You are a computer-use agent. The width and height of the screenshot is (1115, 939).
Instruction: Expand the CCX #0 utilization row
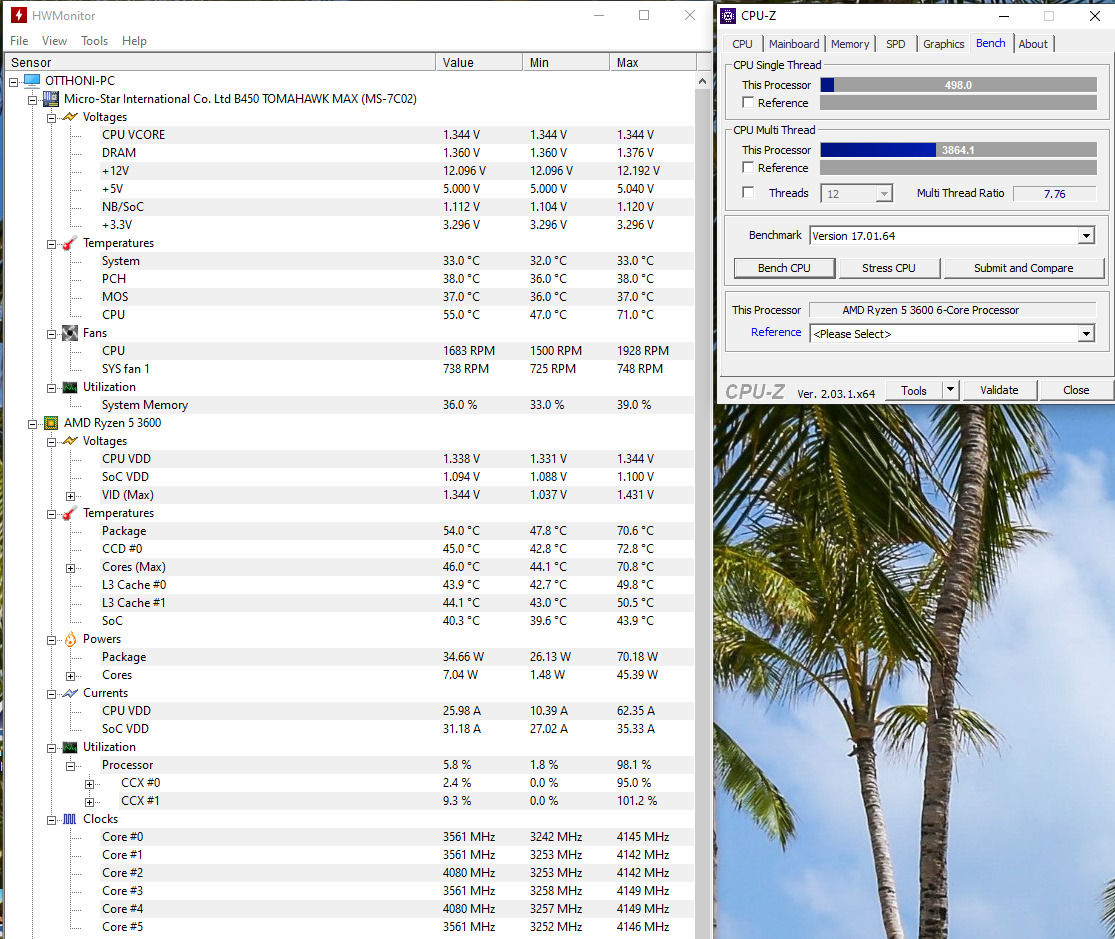coord(90,784)
